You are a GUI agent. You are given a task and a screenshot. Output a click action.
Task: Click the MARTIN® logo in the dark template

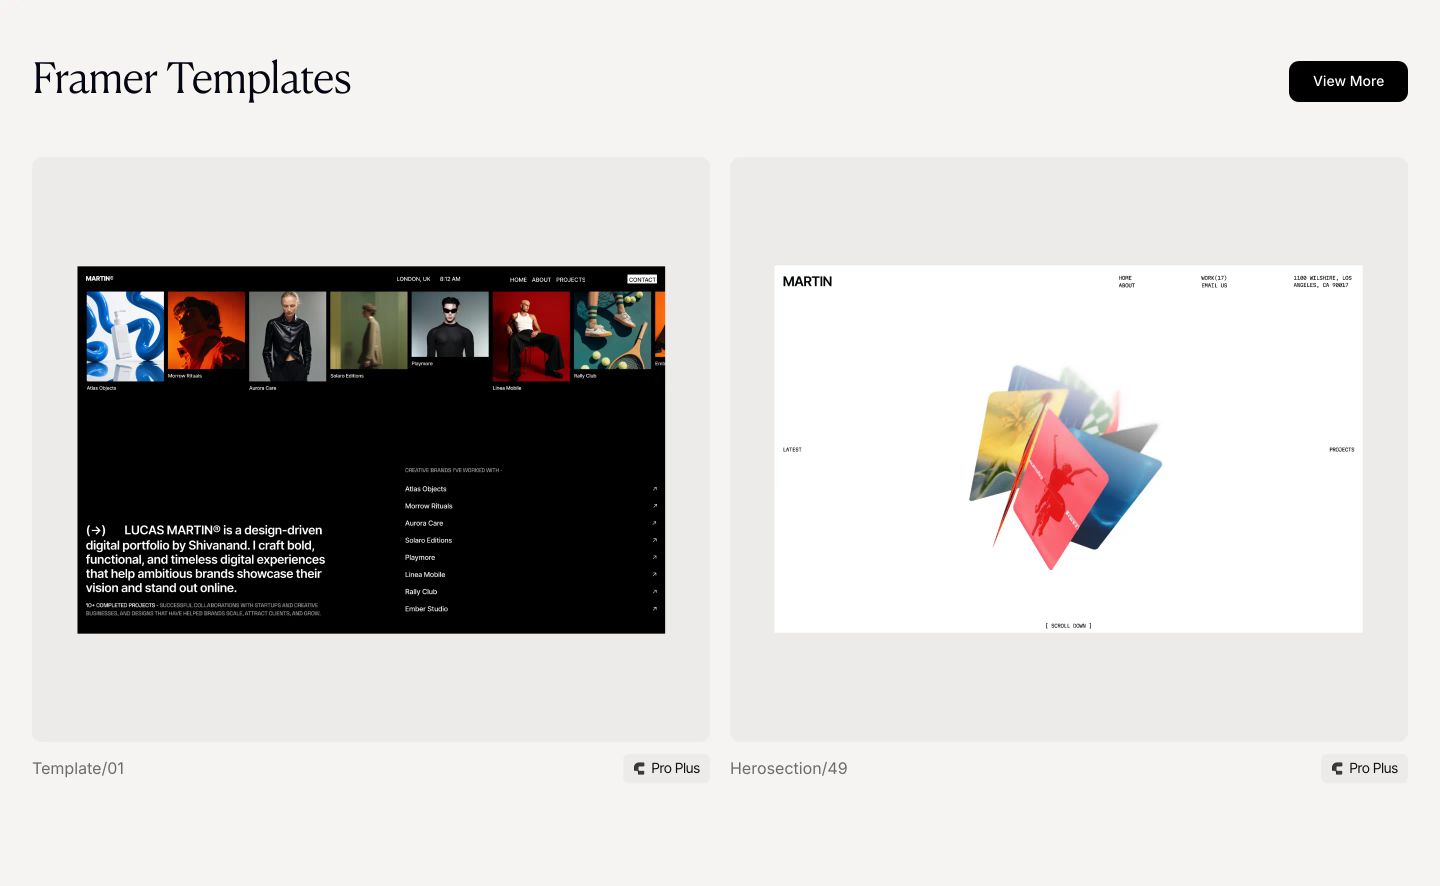(99, 279)
